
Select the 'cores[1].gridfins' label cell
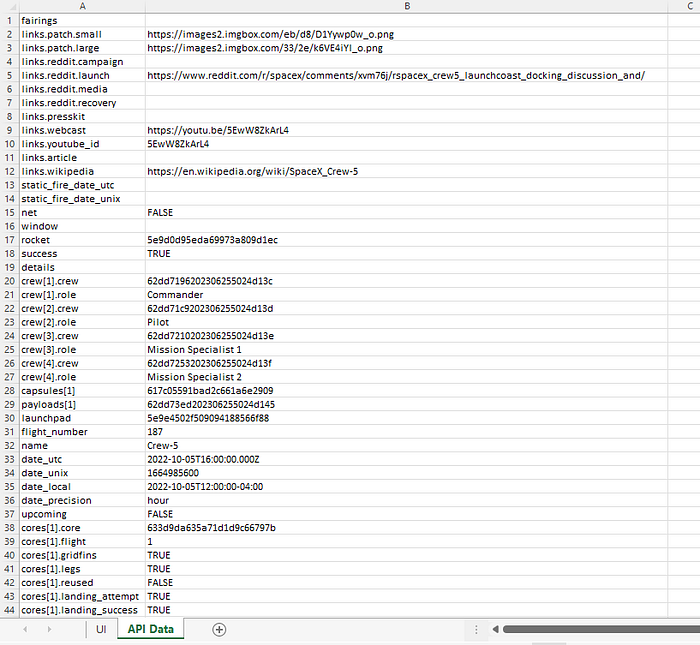[x=83, y=555]
